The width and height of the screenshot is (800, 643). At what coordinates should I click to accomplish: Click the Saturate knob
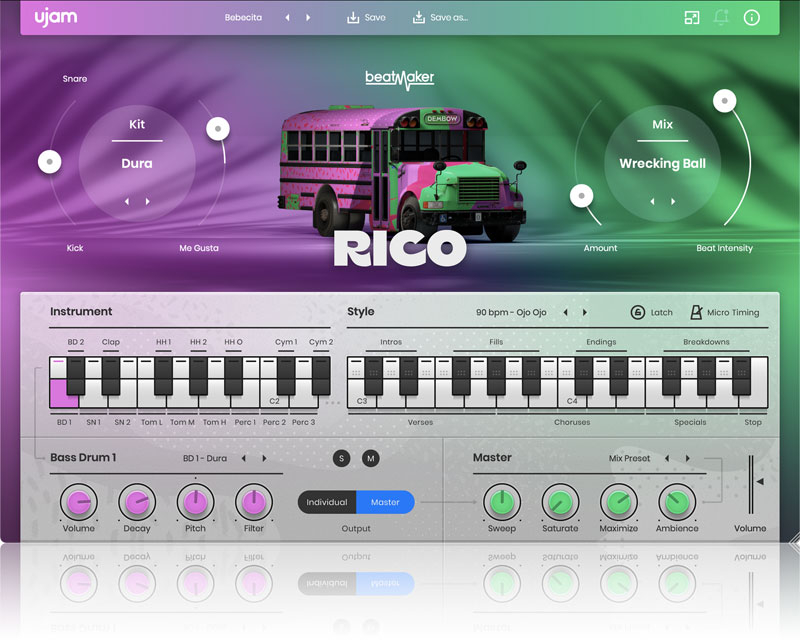(x=560, y=502)
